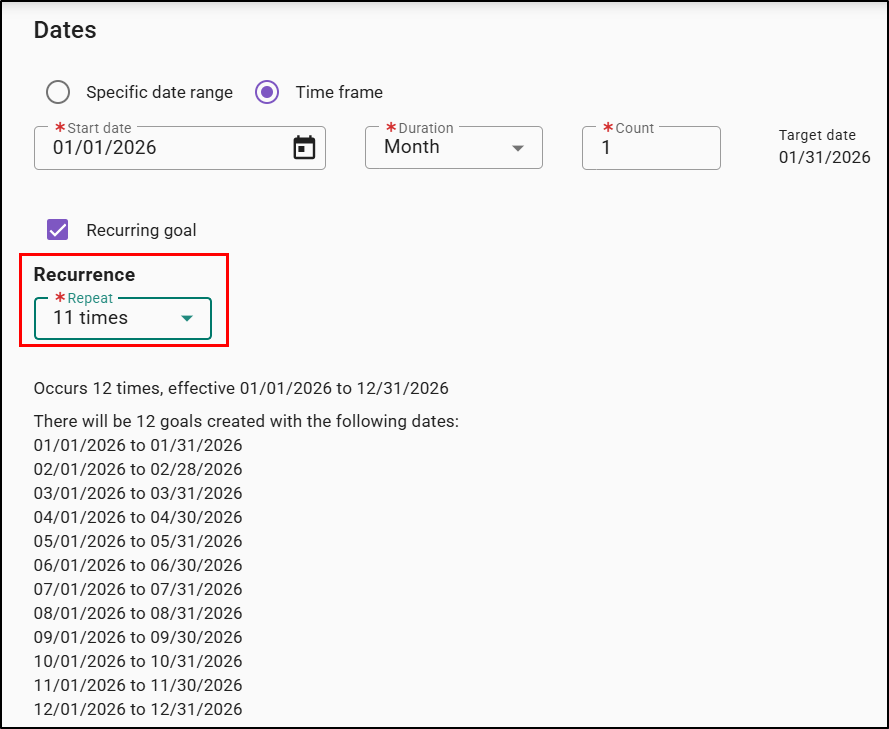Image resolution: width=889 pixels, height=729 pixels.
Task: Click the 07/01/2026 to 07/31/2026 row
Action: pyautogui.click(x=138, y=589)
